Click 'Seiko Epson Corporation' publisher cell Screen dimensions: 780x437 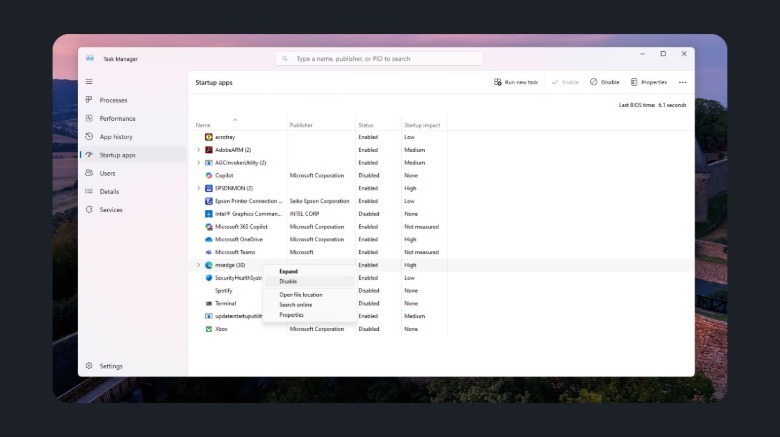[319, 201]
